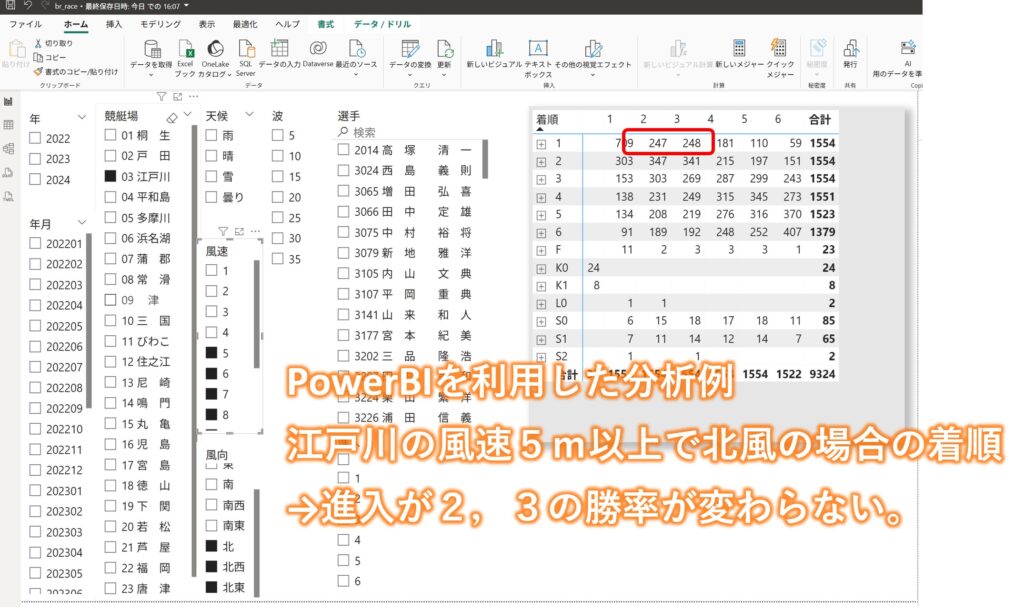This screenshot has height=610, width=1024.
Task: Open focus mode icon above 競艇場 slicer
Action: point(178,97)
